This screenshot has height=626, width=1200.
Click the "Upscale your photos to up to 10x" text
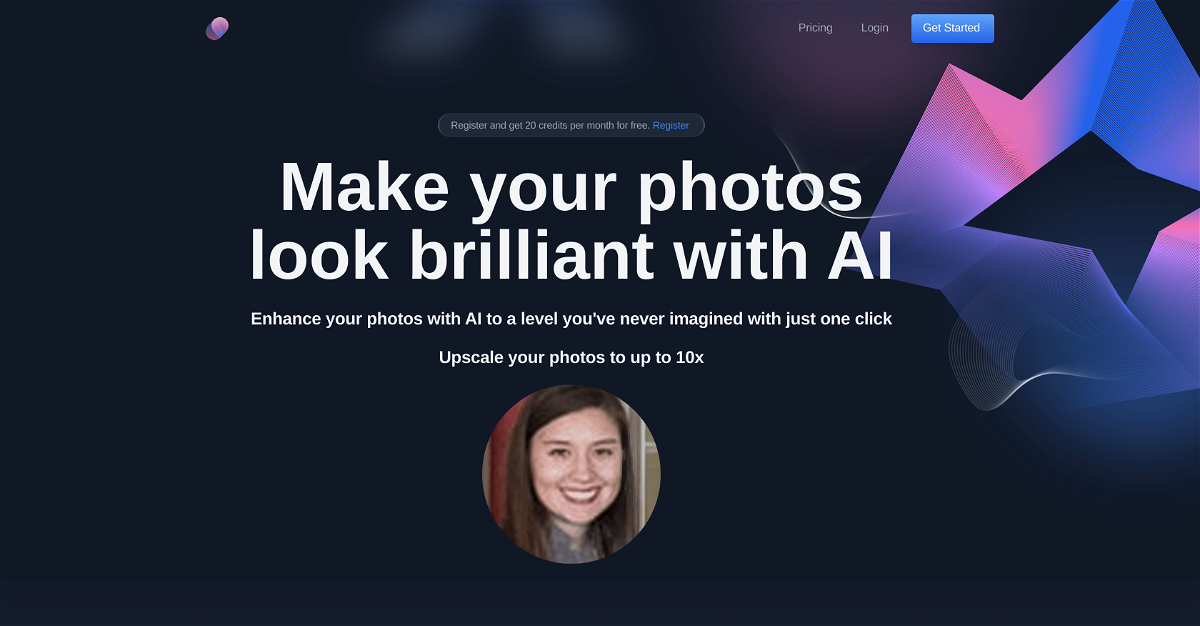(571, 357)
